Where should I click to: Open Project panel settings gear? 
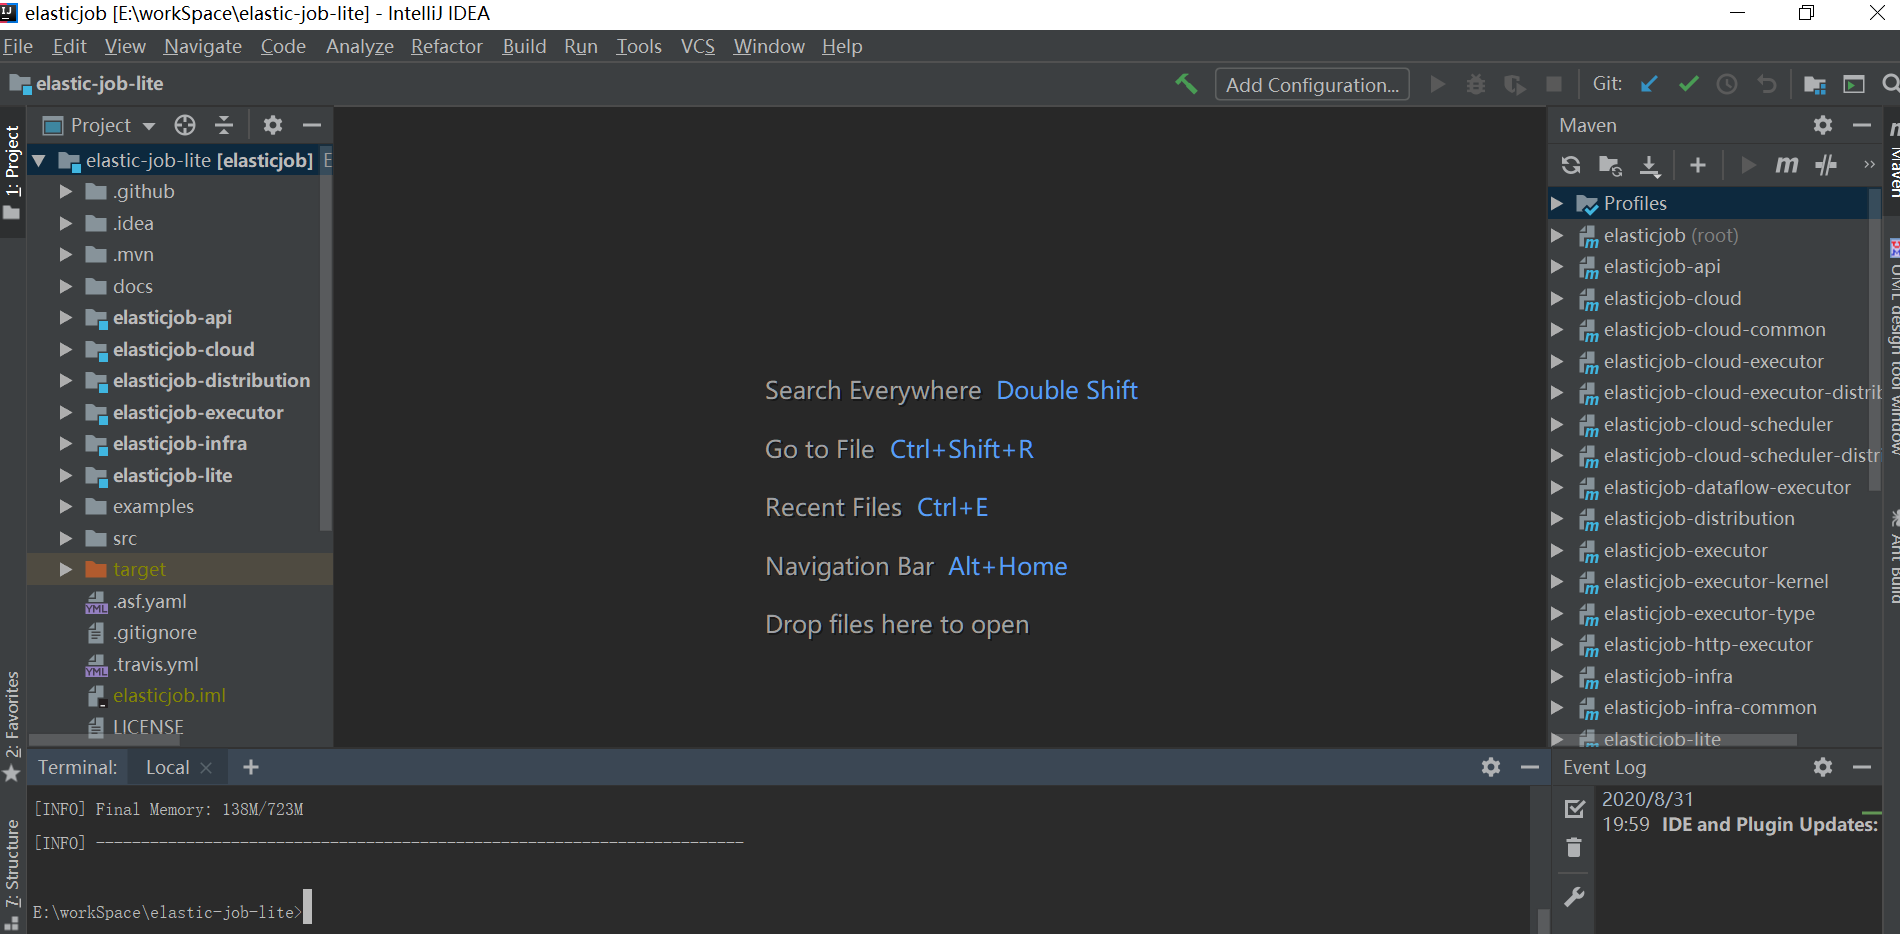coord(273,125)
